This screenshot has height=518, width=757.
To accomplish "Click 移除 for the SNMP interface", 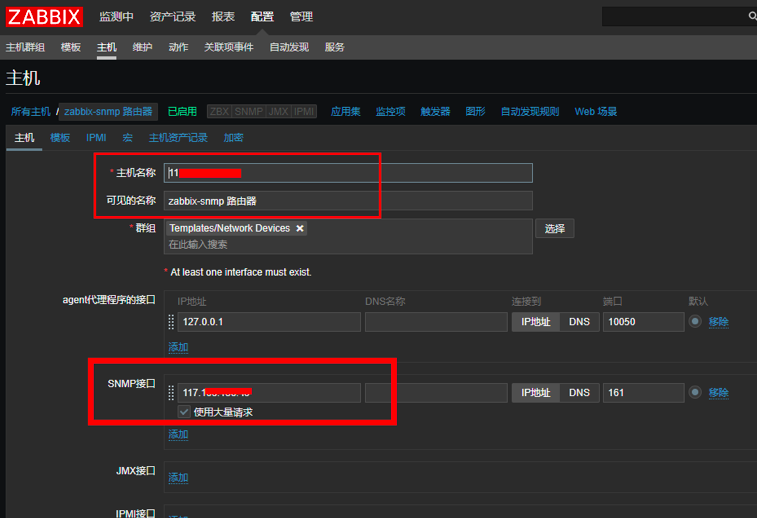I will (718, 393).
